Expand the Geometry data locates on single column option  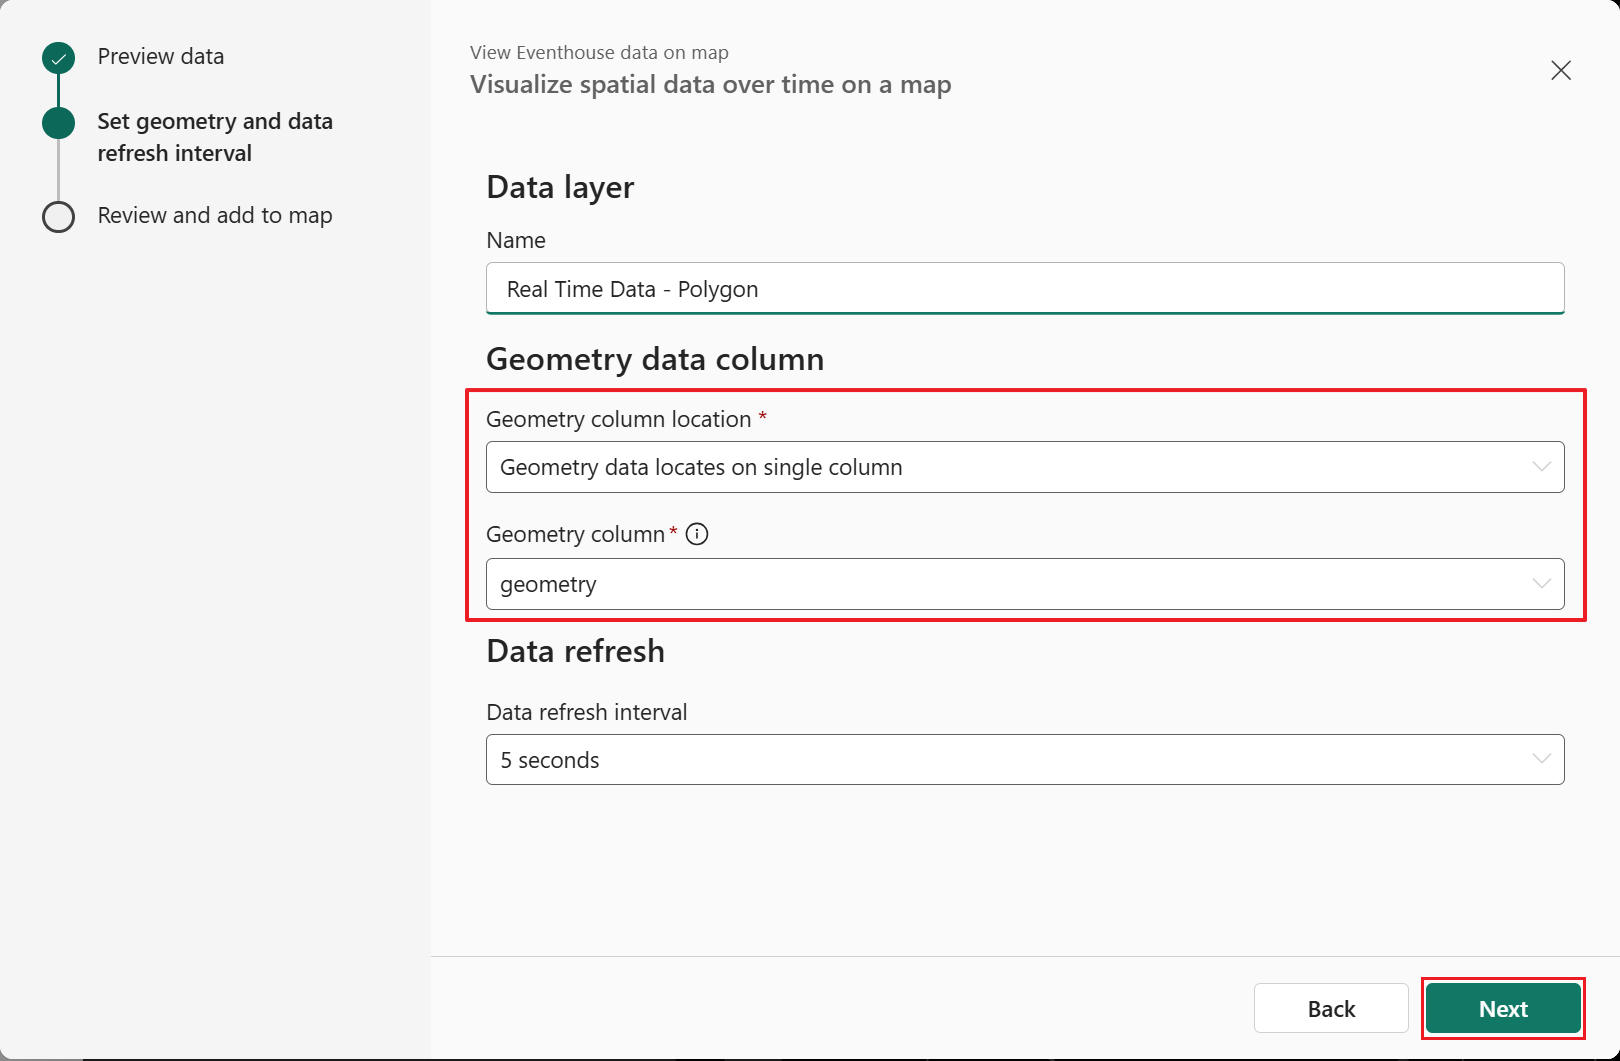1024,467
